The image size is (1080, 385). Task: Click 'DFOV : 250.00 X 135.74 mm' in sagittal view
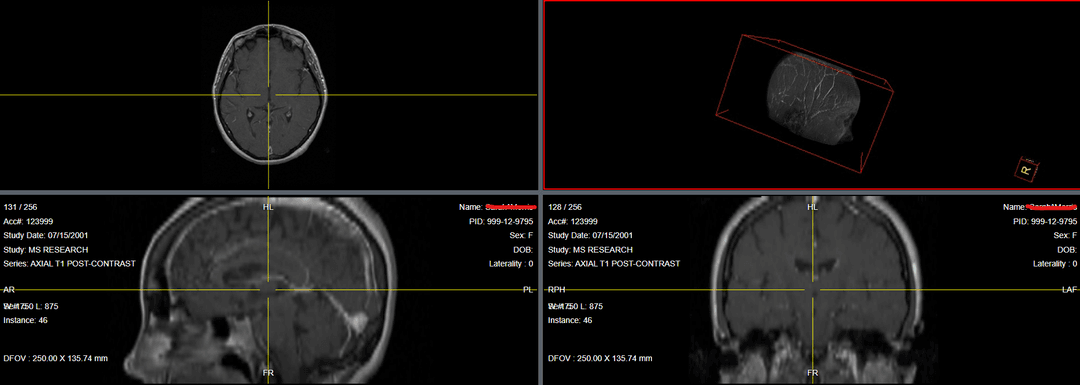pos(56,359)
